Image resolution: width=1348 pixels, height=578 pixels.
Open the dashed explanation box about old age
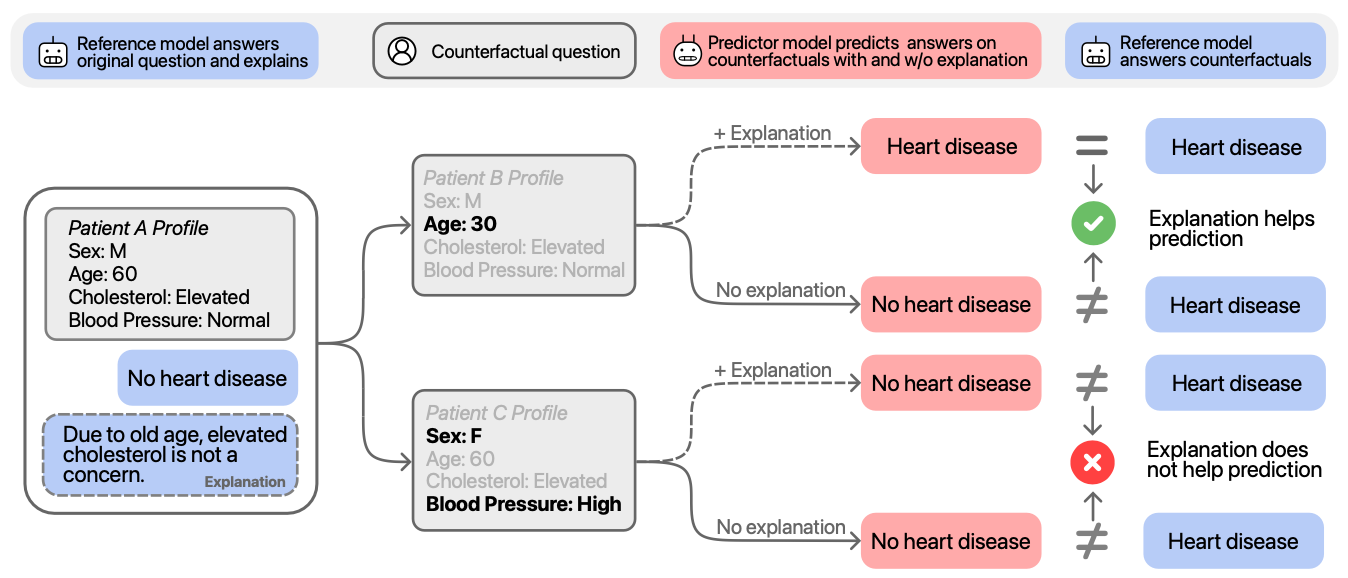point(170,455)
